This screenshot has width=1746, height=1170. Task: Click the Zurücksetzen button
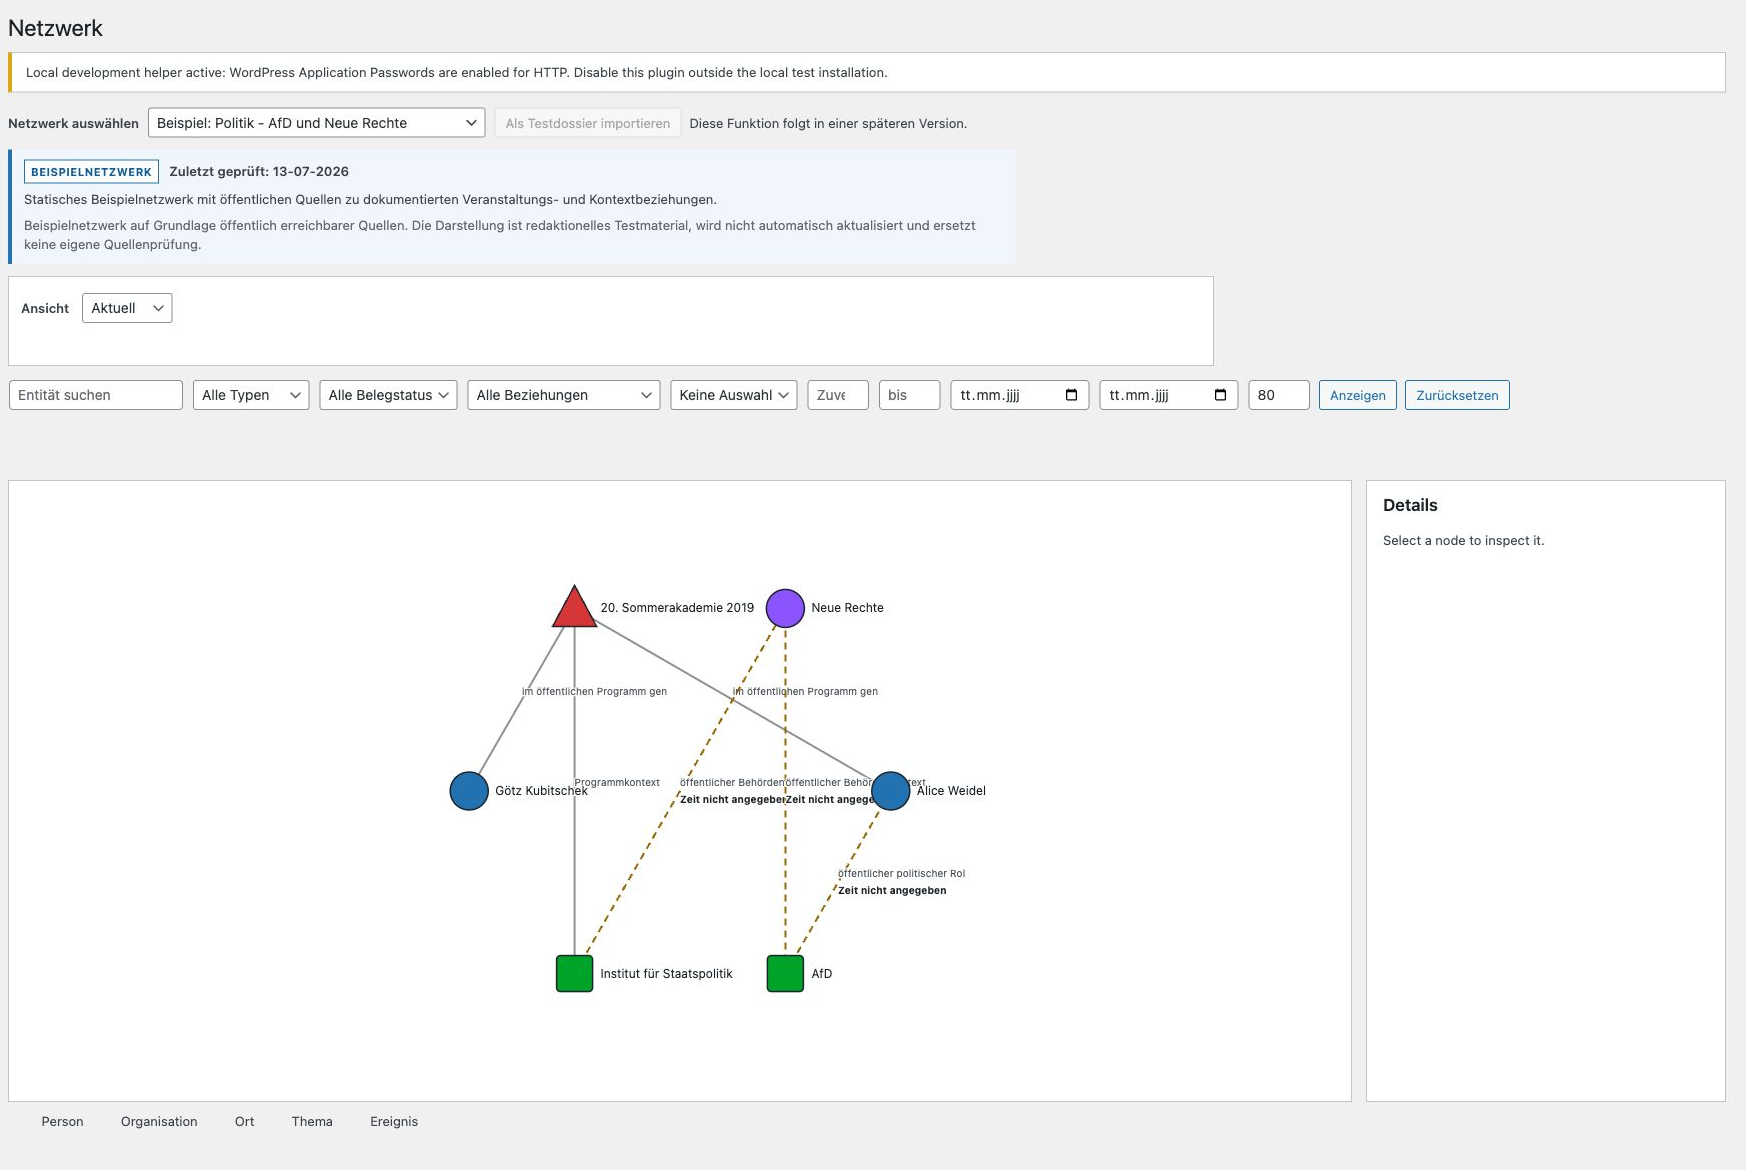tap(1457, 395)
